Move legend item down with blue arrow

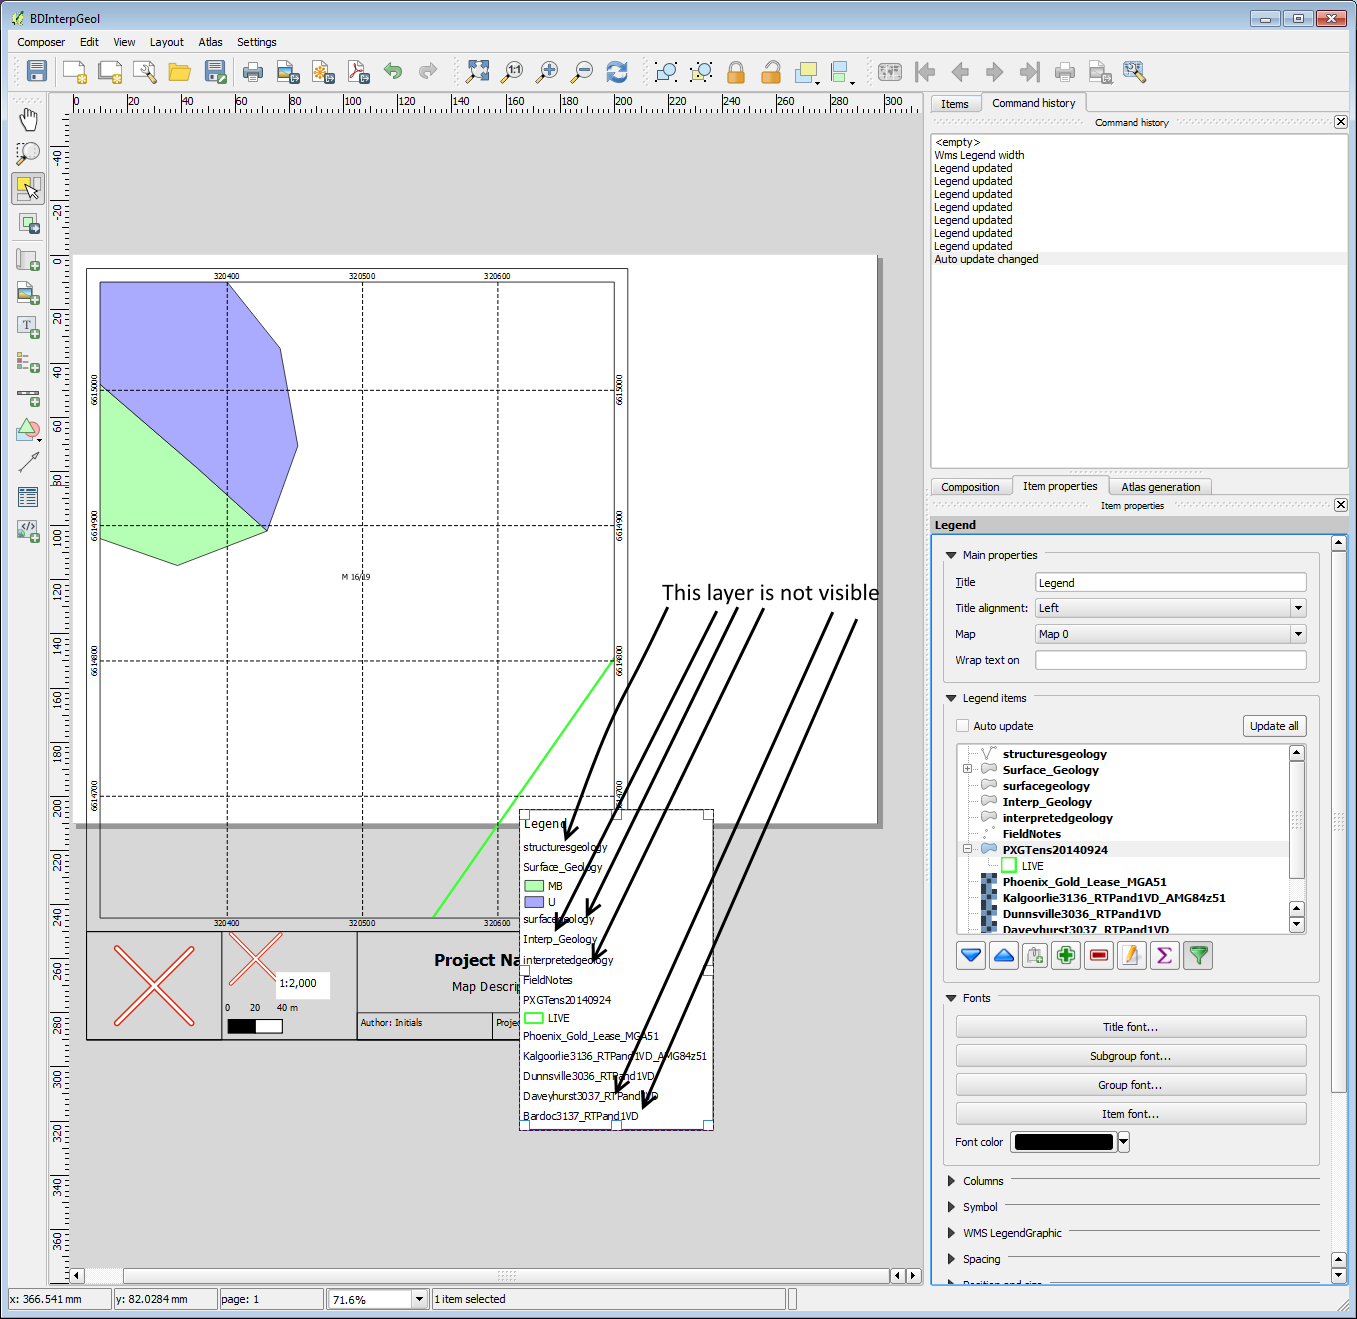971,956
